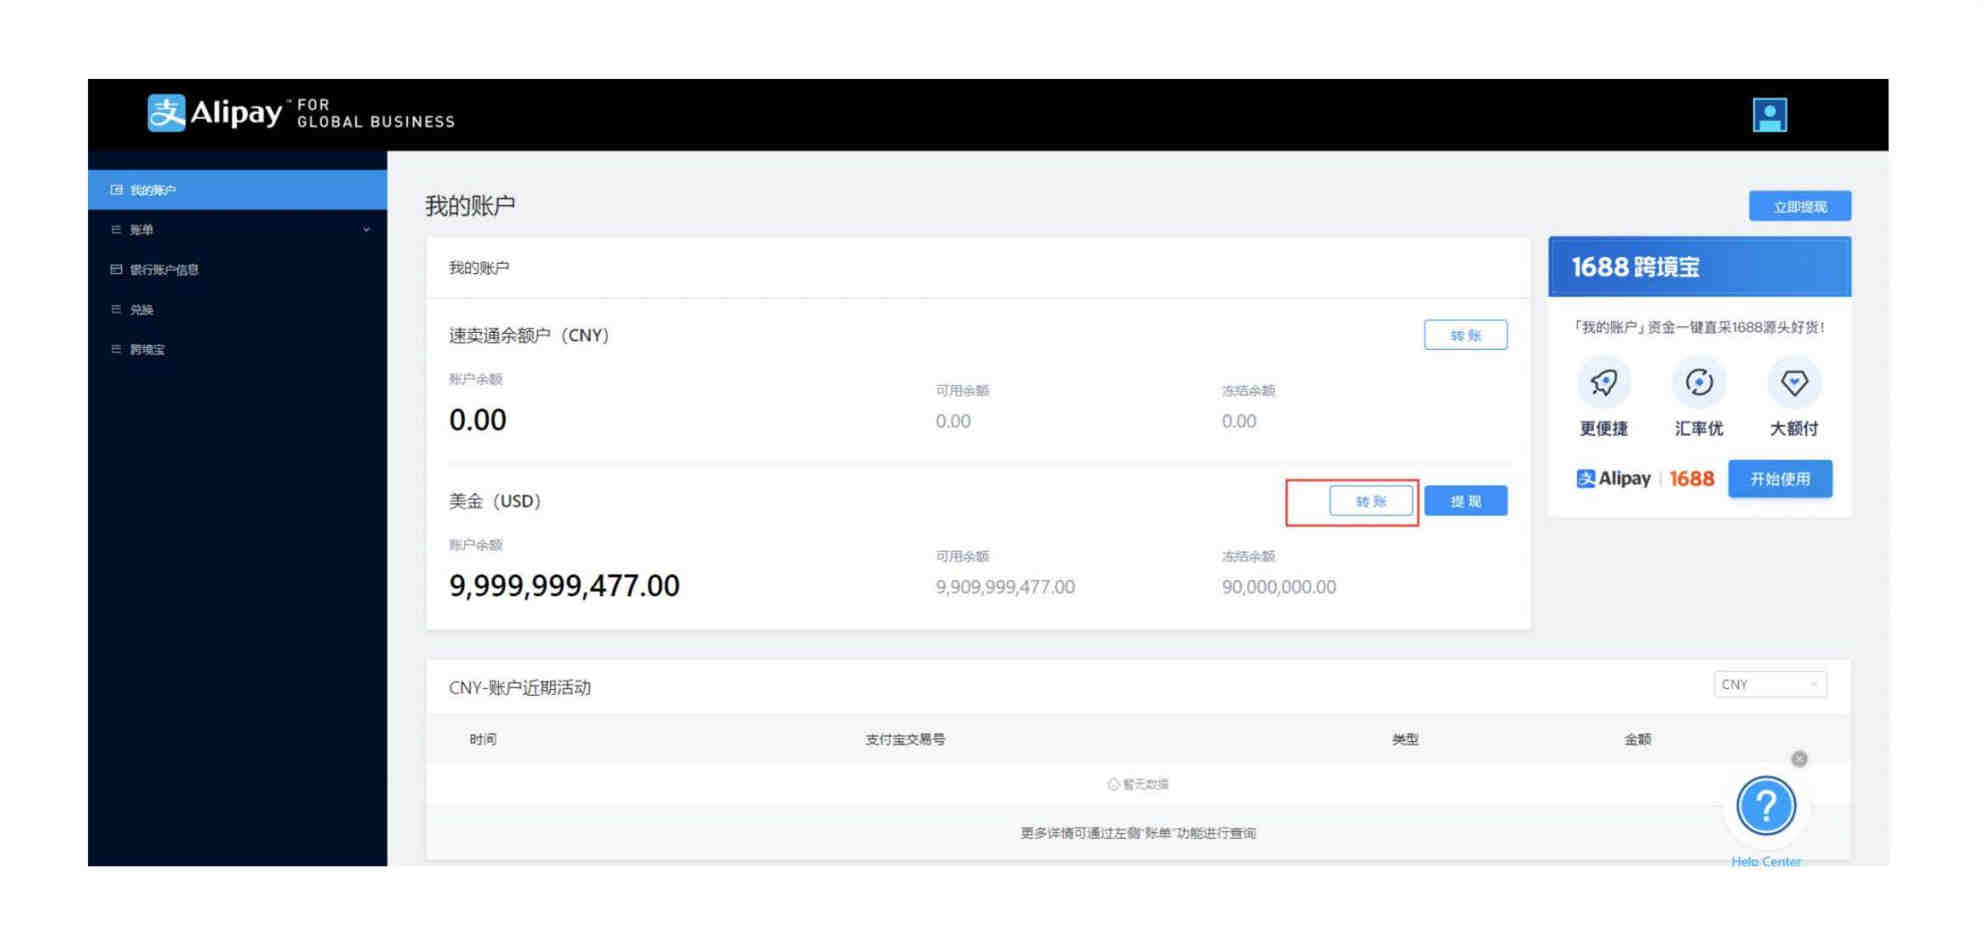This screenshot has width=1984, height=945.
Task: Click the 更便捷 rocket icon
Action: coord(1603,383)
